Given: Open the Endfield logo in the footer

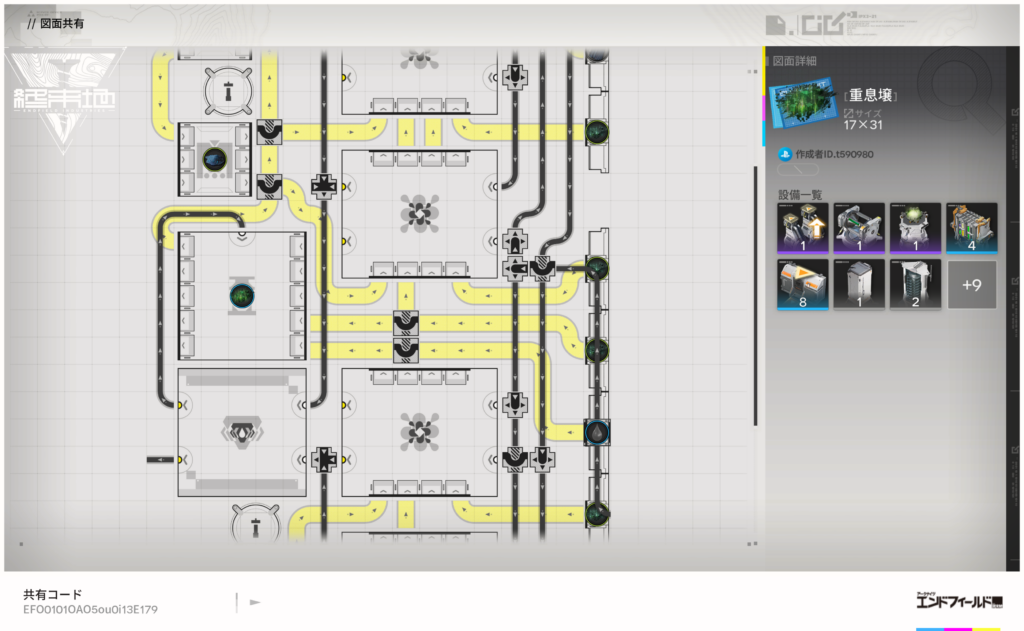Looking at the screenshot, I should (x=957, y=602).
